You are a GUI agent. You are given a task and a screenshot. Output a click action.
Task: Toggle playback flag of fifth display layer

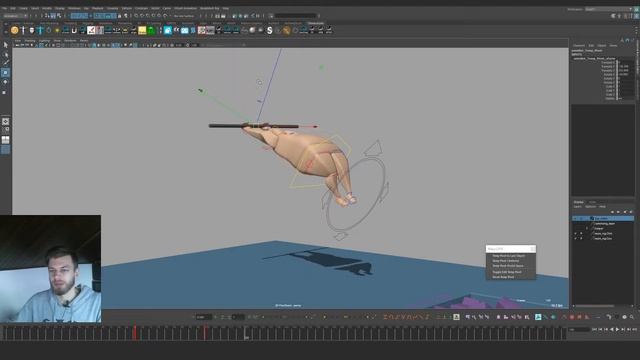coord(581,238)
